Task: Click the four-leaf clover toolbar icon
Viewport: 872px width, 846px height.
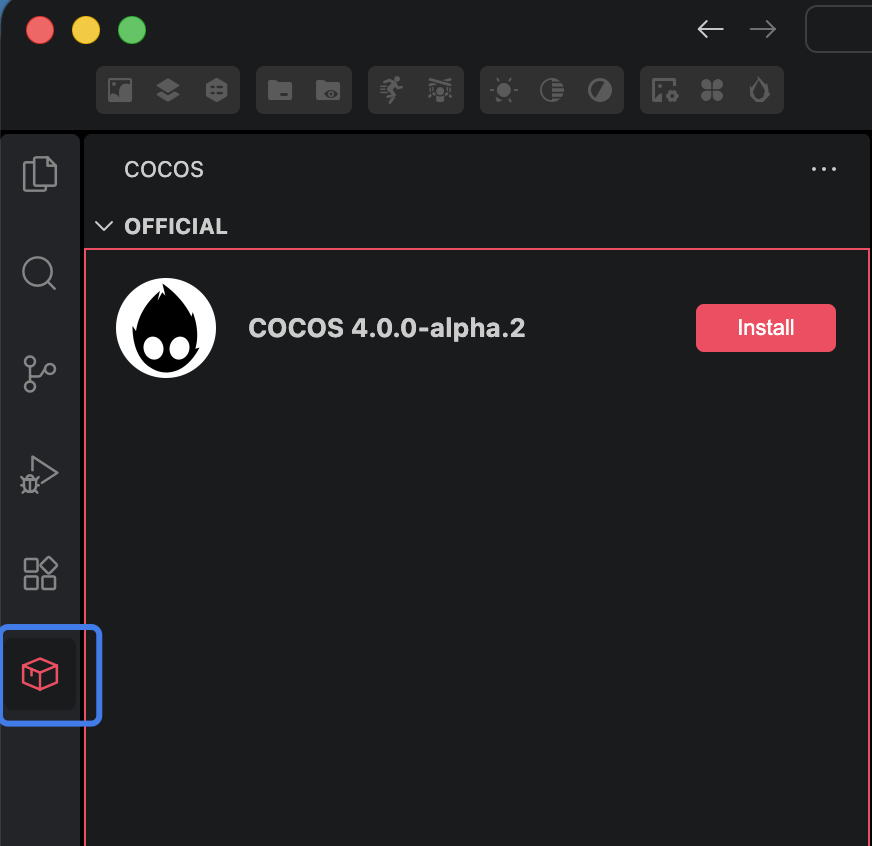Action: tap(712, 90)
